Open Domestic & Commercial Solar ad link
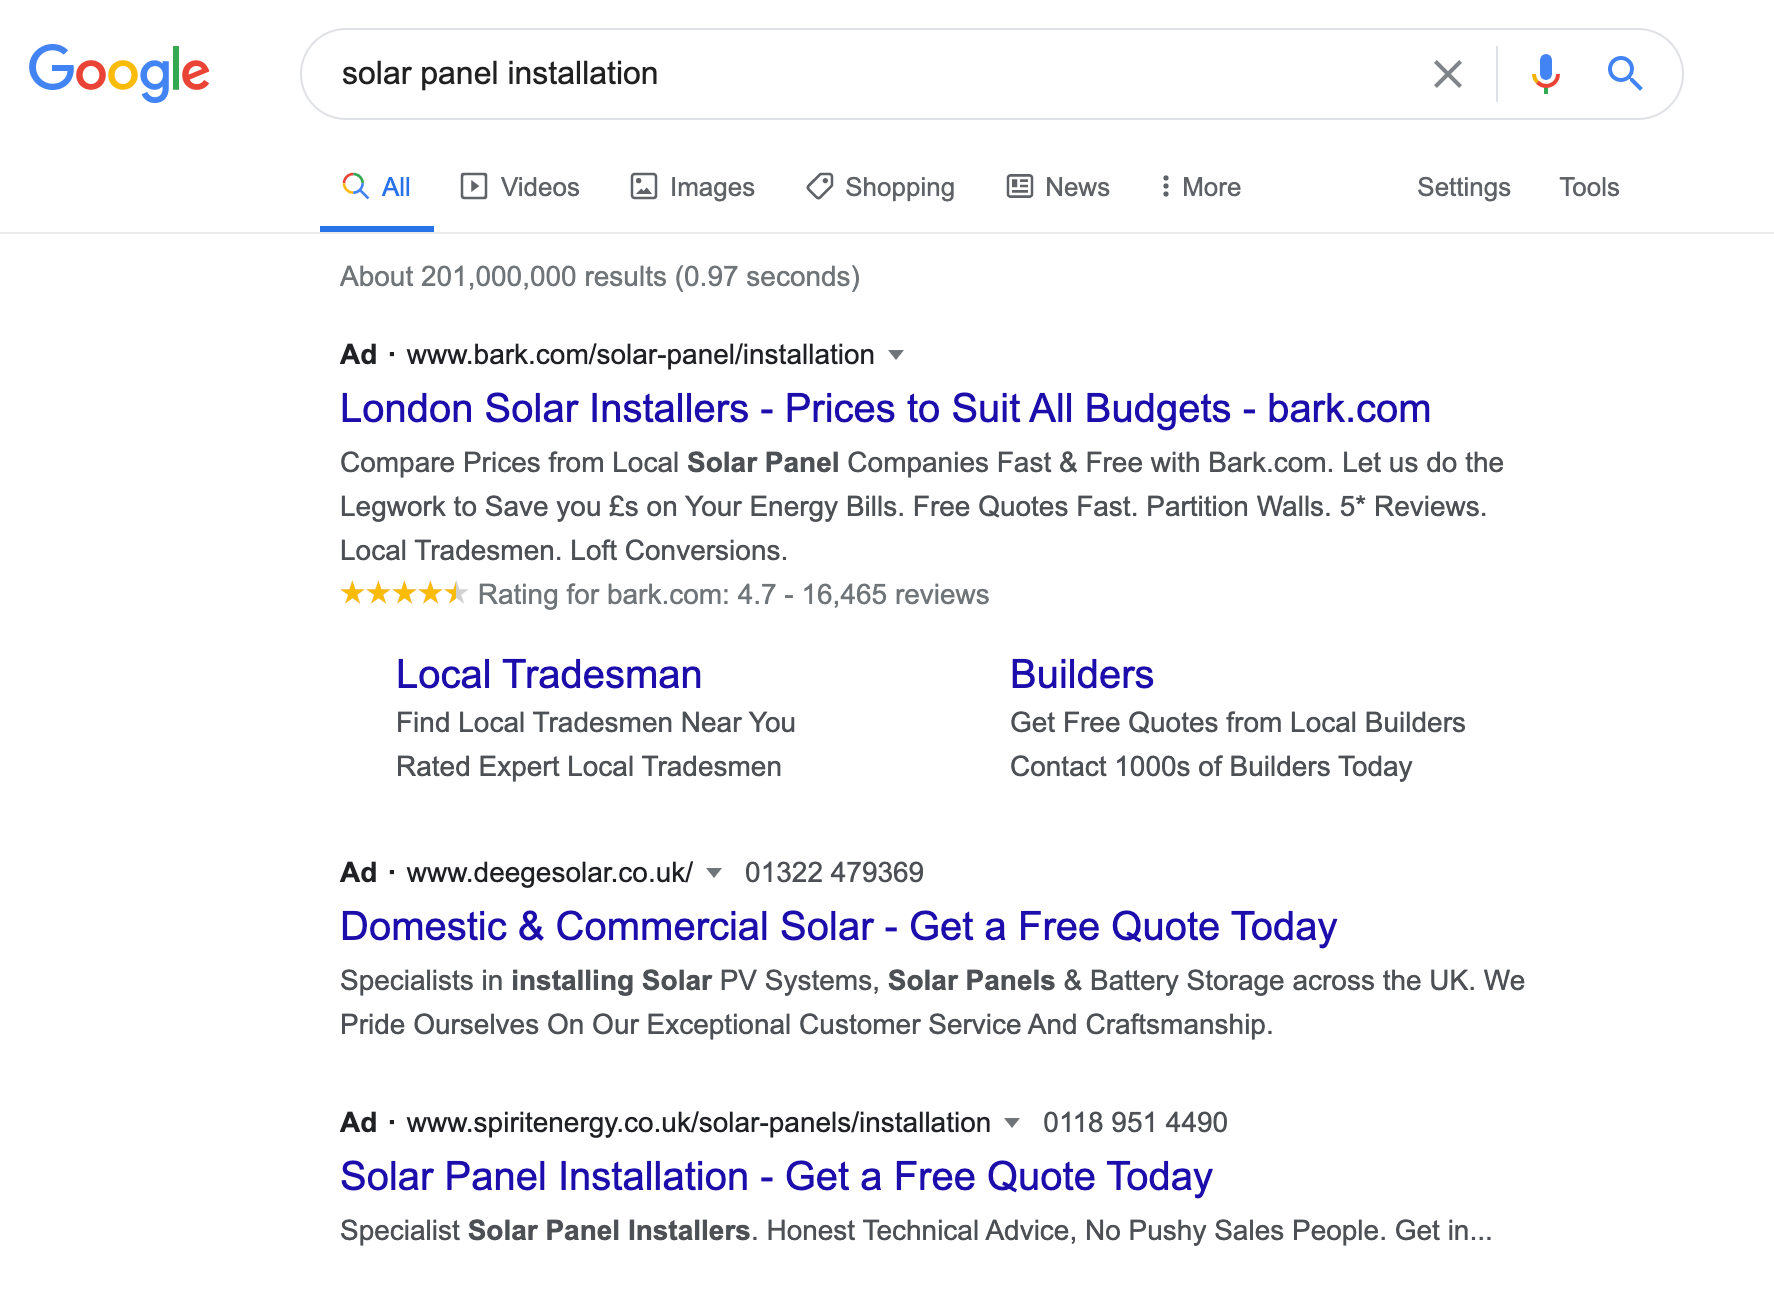Screen dimensions: 1774x1304 838,927
